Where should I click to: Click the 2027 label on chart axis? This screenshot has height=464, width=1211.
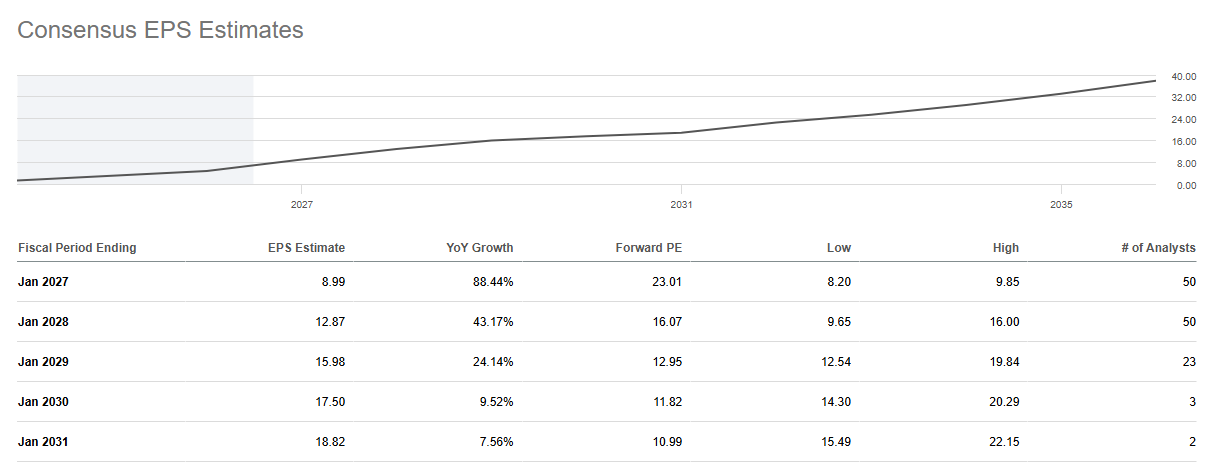click(x=302, y=204)
